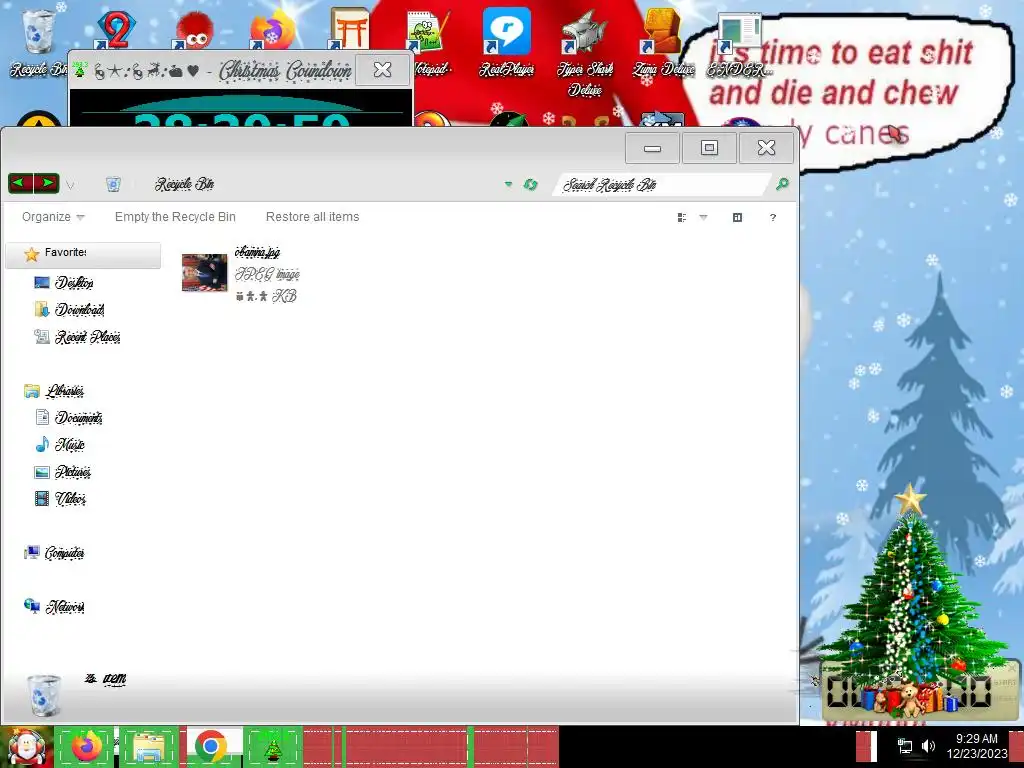
Task: Open File Explorer from the taskbar
Action: click(148, 746)
